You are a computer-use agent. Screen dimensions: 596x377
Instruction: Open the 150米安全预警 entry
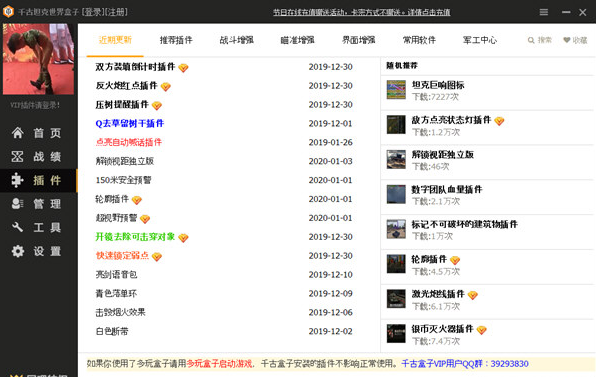pyautogui.click(x=123, y=180)
